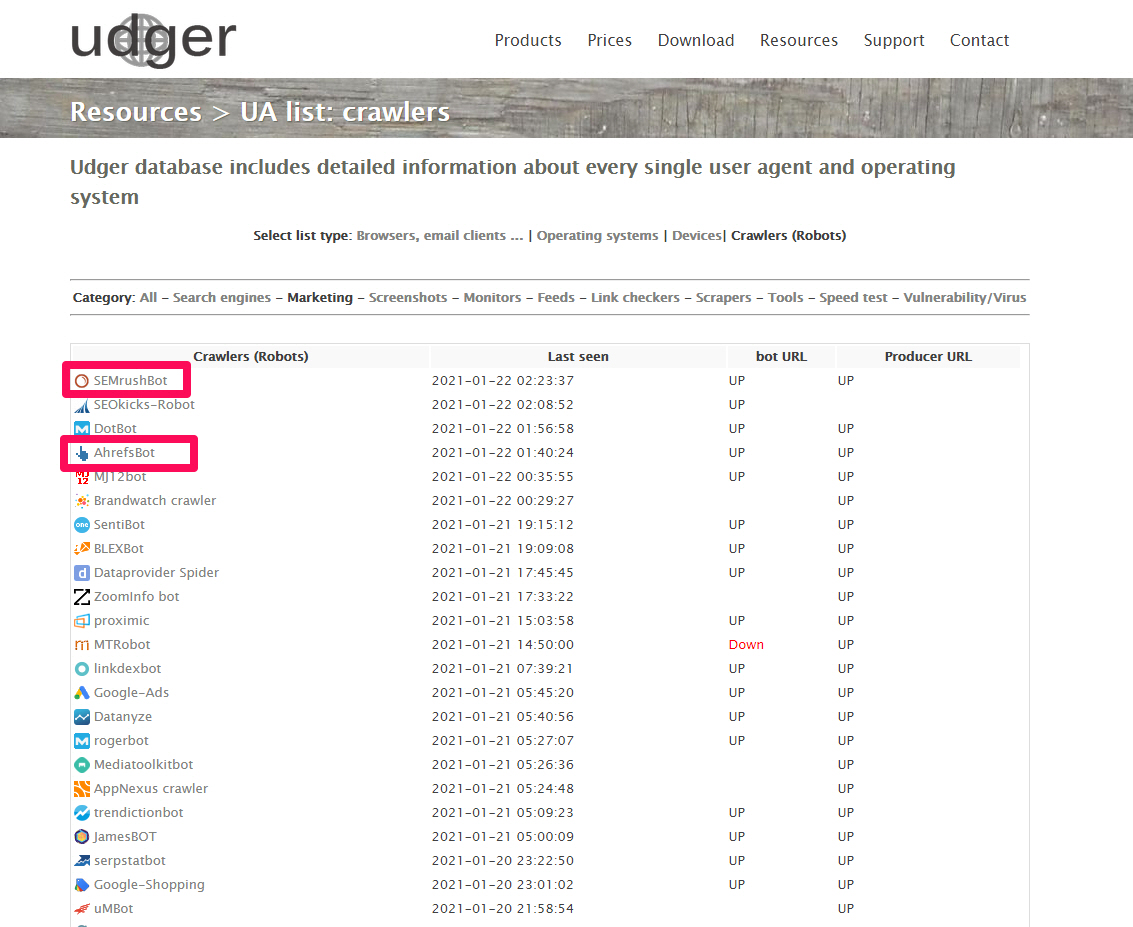This screenshot has width=1133, height=927.
Task: Open the MJ12bot crawler entry
Action: click(120, 477)
